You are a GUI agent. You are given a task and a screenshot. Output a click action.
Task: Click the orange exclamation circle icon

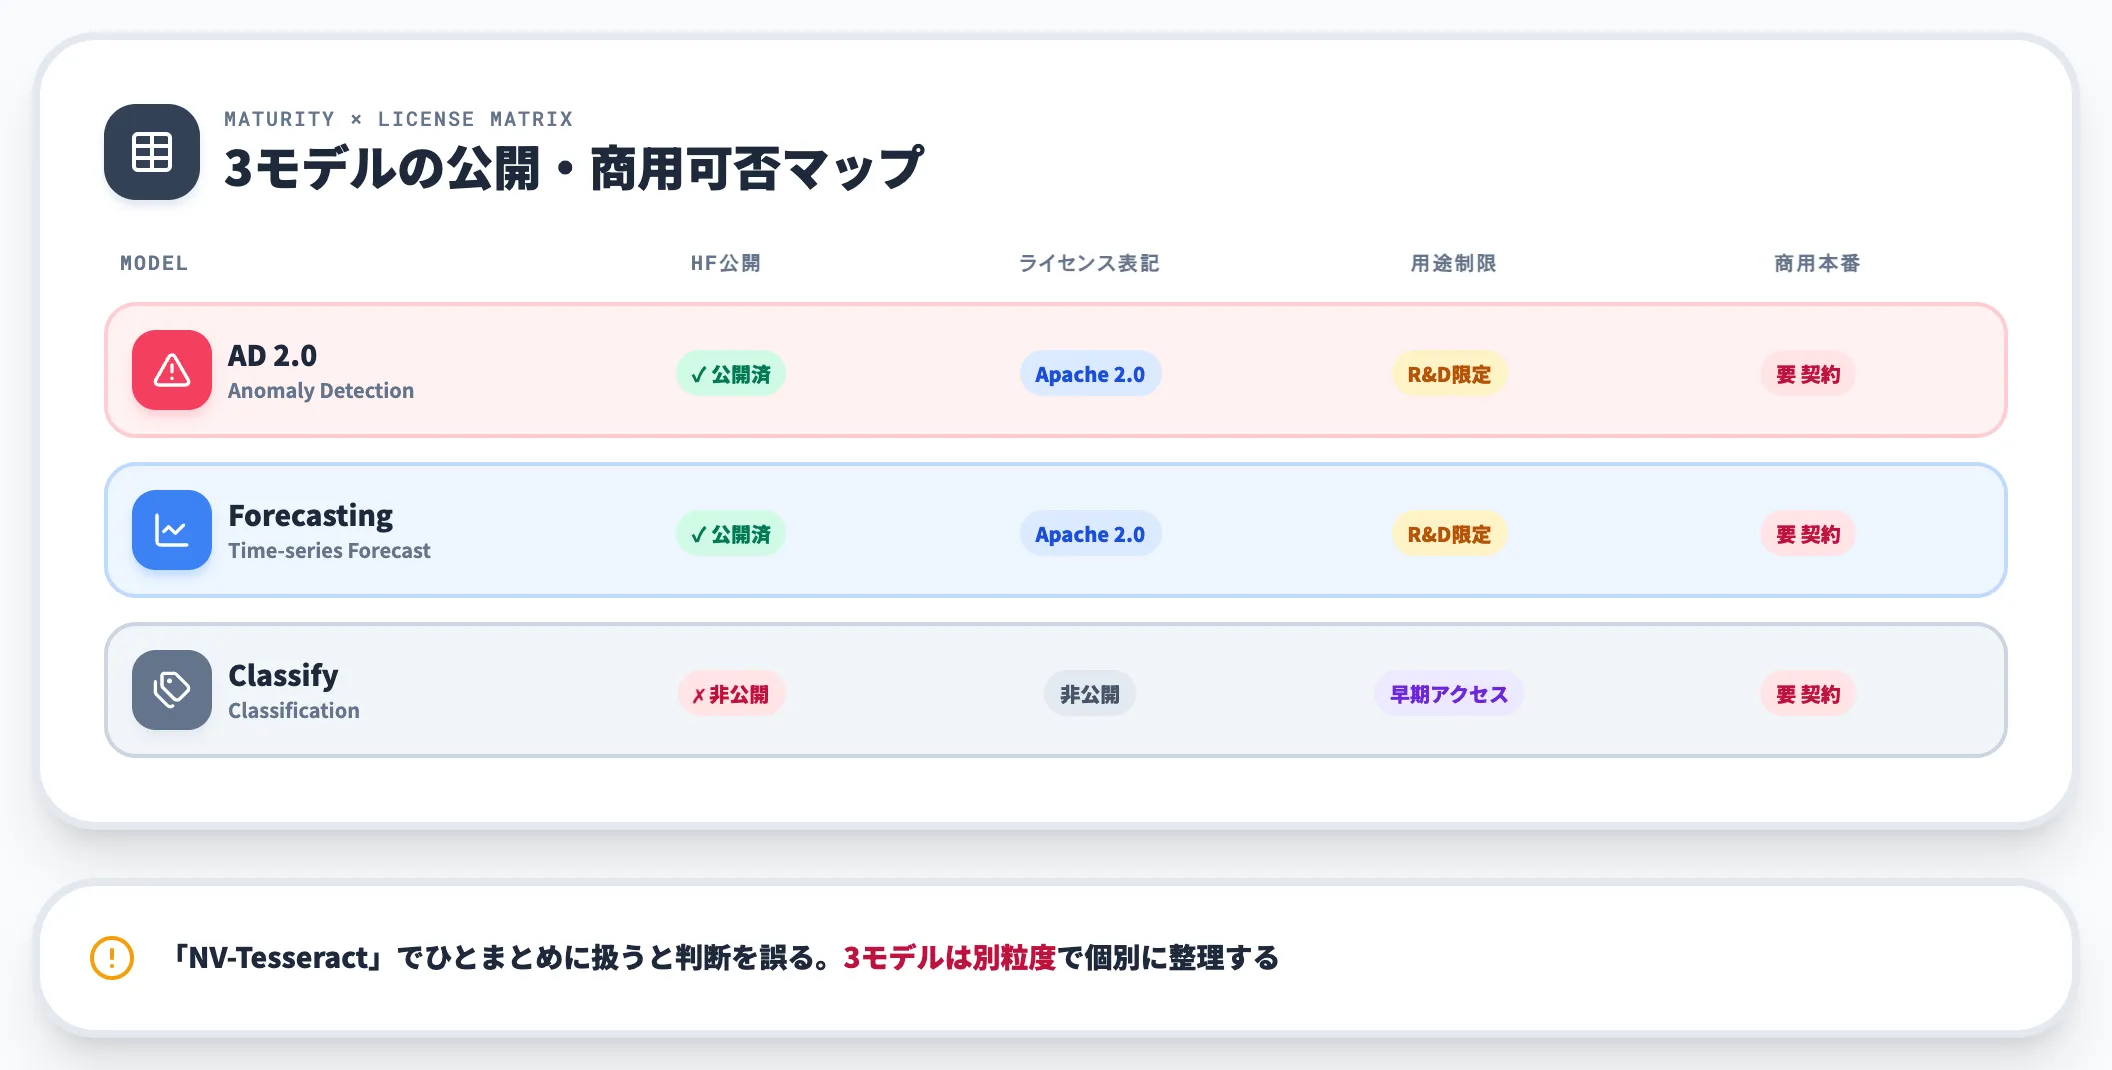(112, 958)
